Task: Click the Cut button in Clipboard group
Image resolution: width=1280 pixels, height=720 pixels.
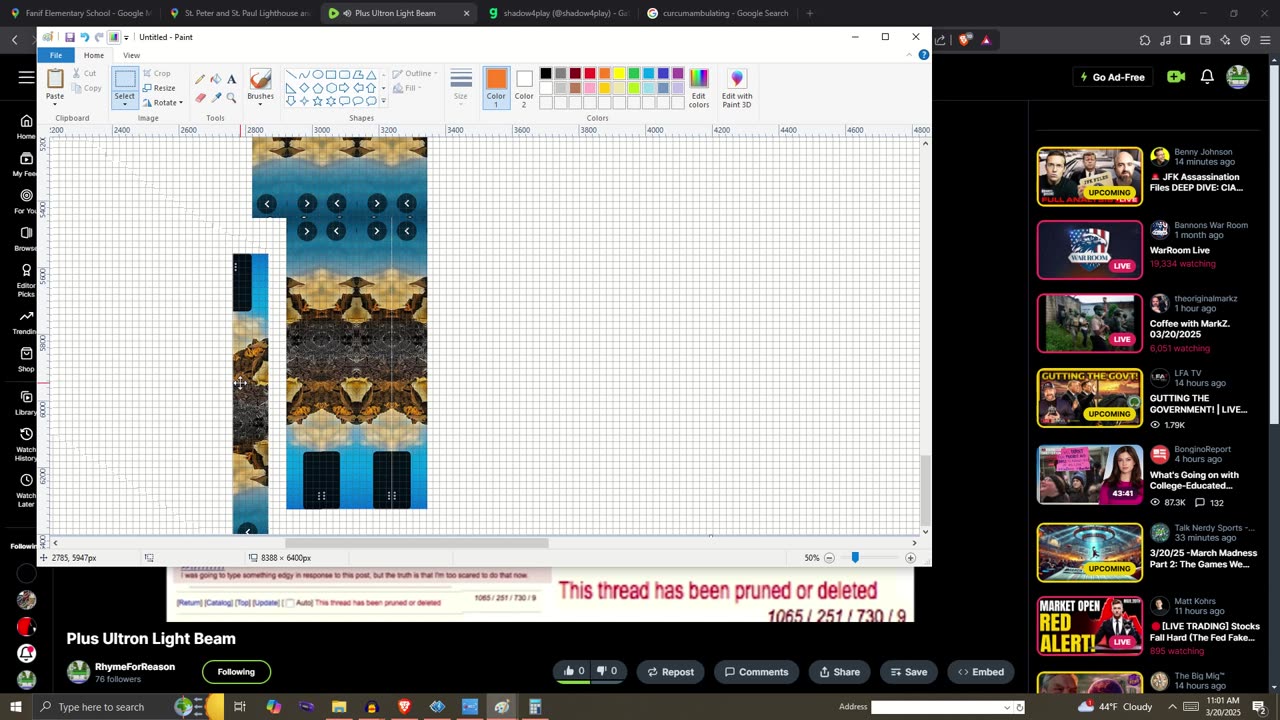Action: click(x=84, y=73)
